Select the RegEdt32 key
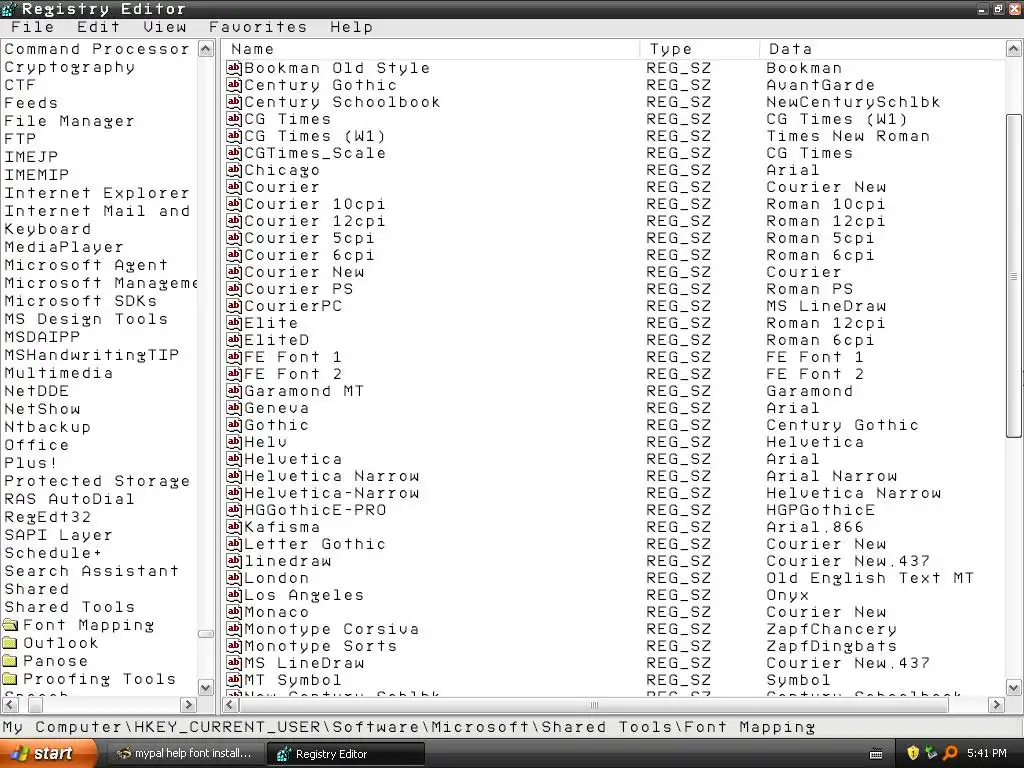Screen dimensions: 1024x768 [x=48, y=517]
